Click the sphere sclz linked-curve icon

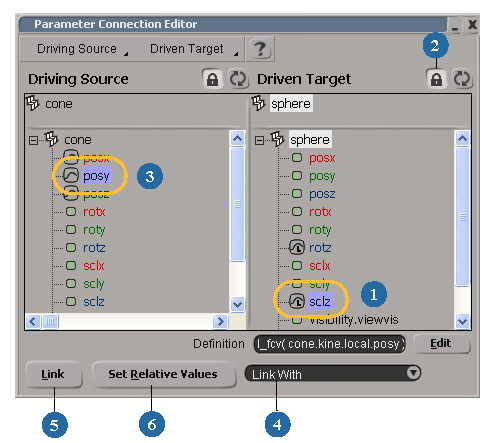click(296, 301)
